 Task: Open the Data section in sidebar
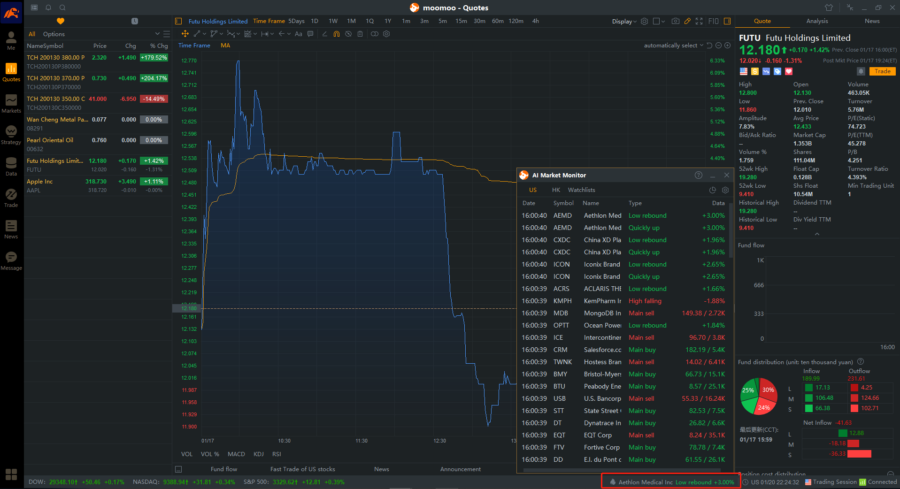(x=11, y=166)
